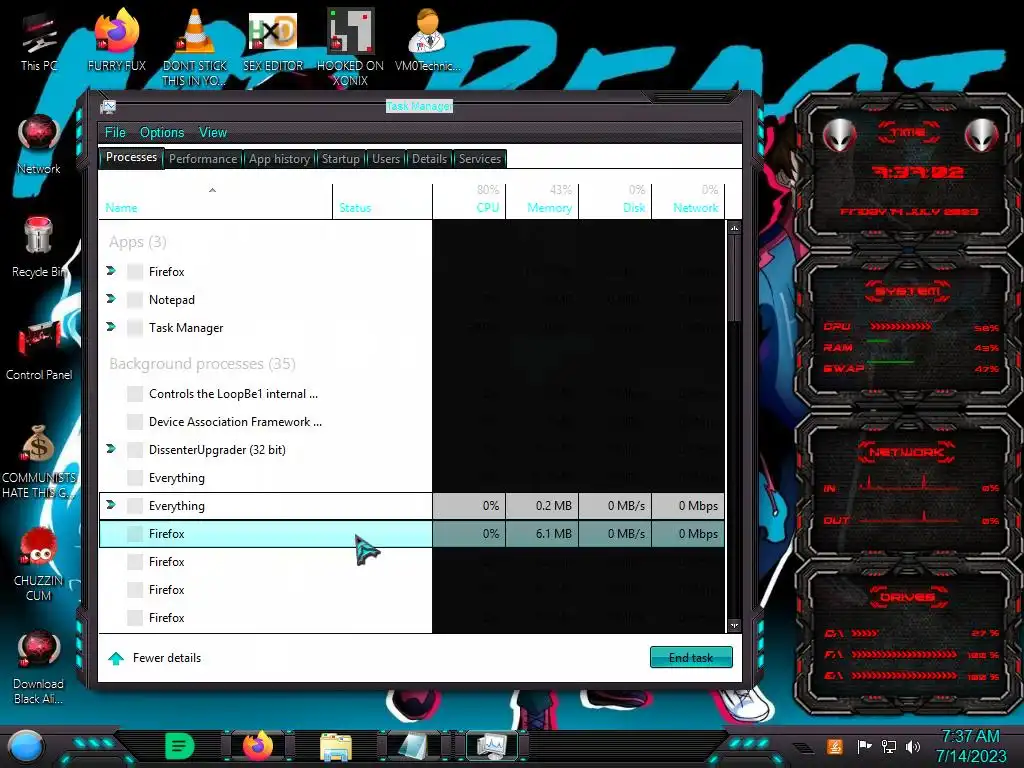
Task: Switch to the Startup tab
Action: coord(340,159)
